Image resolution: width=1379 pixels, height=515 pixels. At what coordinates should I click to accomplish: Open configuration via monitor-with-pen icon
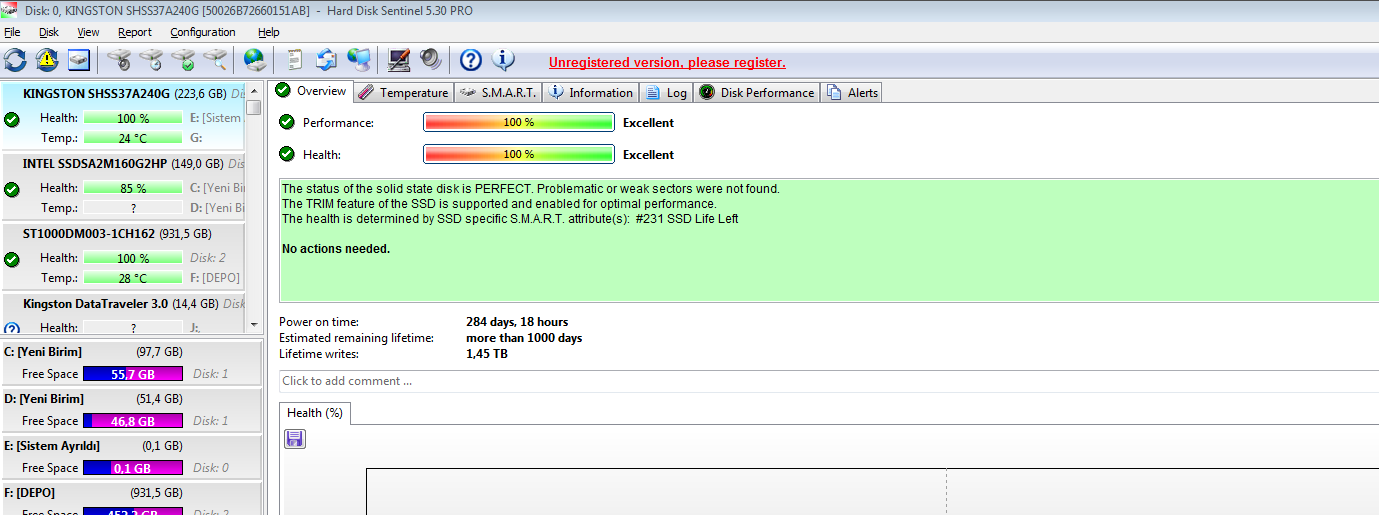coord(399,60)
